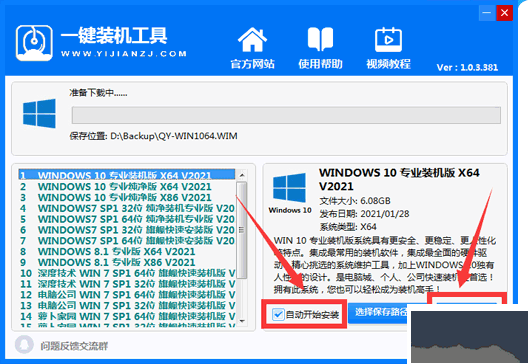The width and height of the screenshot is (528, 364).
Task: Click the Windows logo beside download progress
Action: [x=39, y=113]
